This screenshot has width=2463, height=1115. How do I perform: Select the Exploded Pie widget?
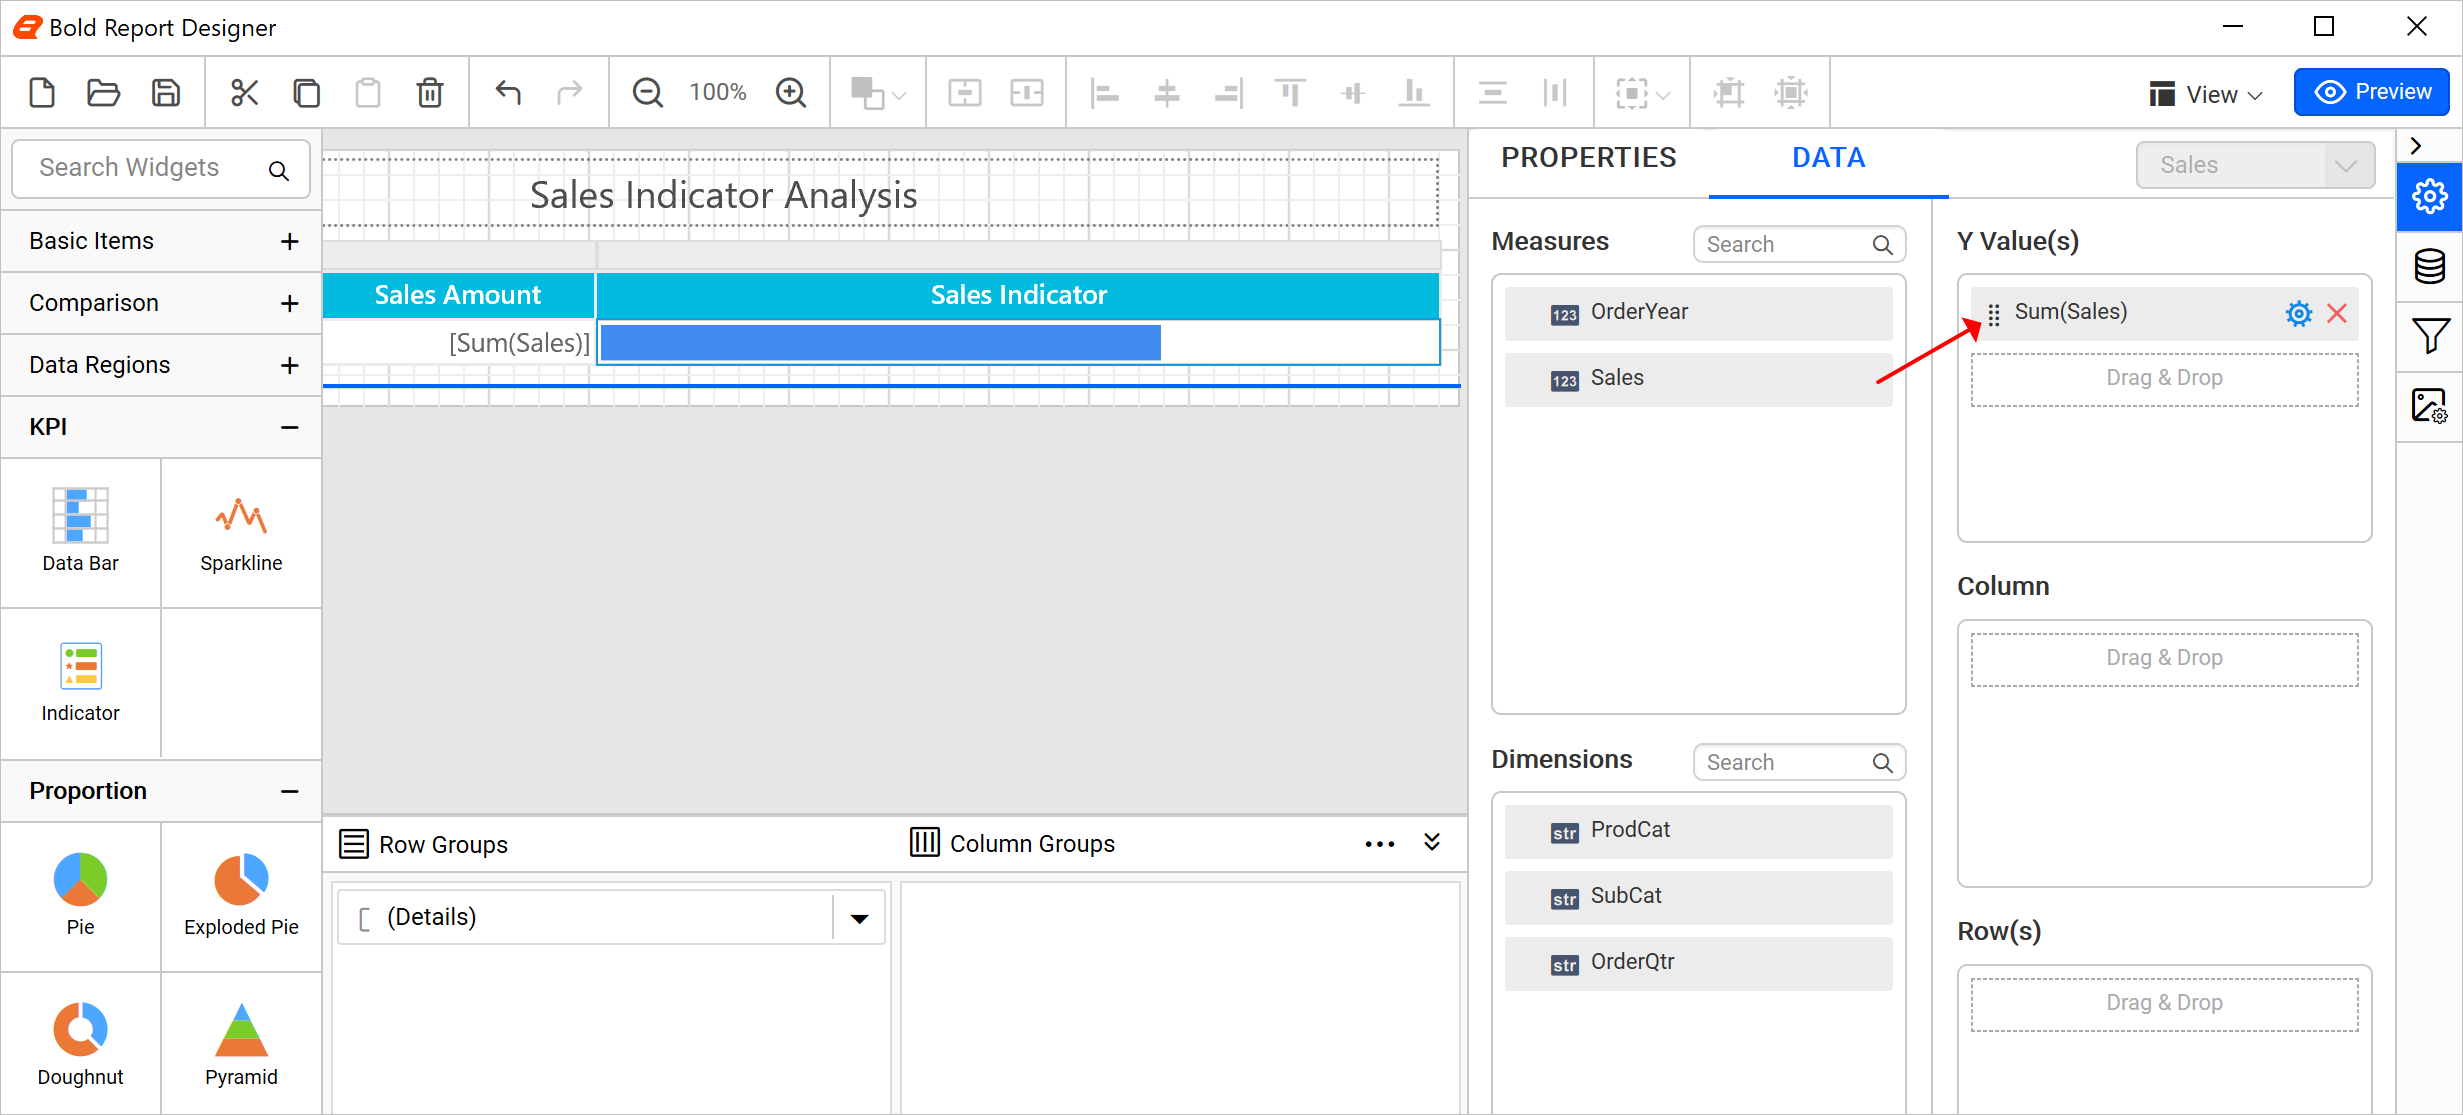[x=241, y=896]
